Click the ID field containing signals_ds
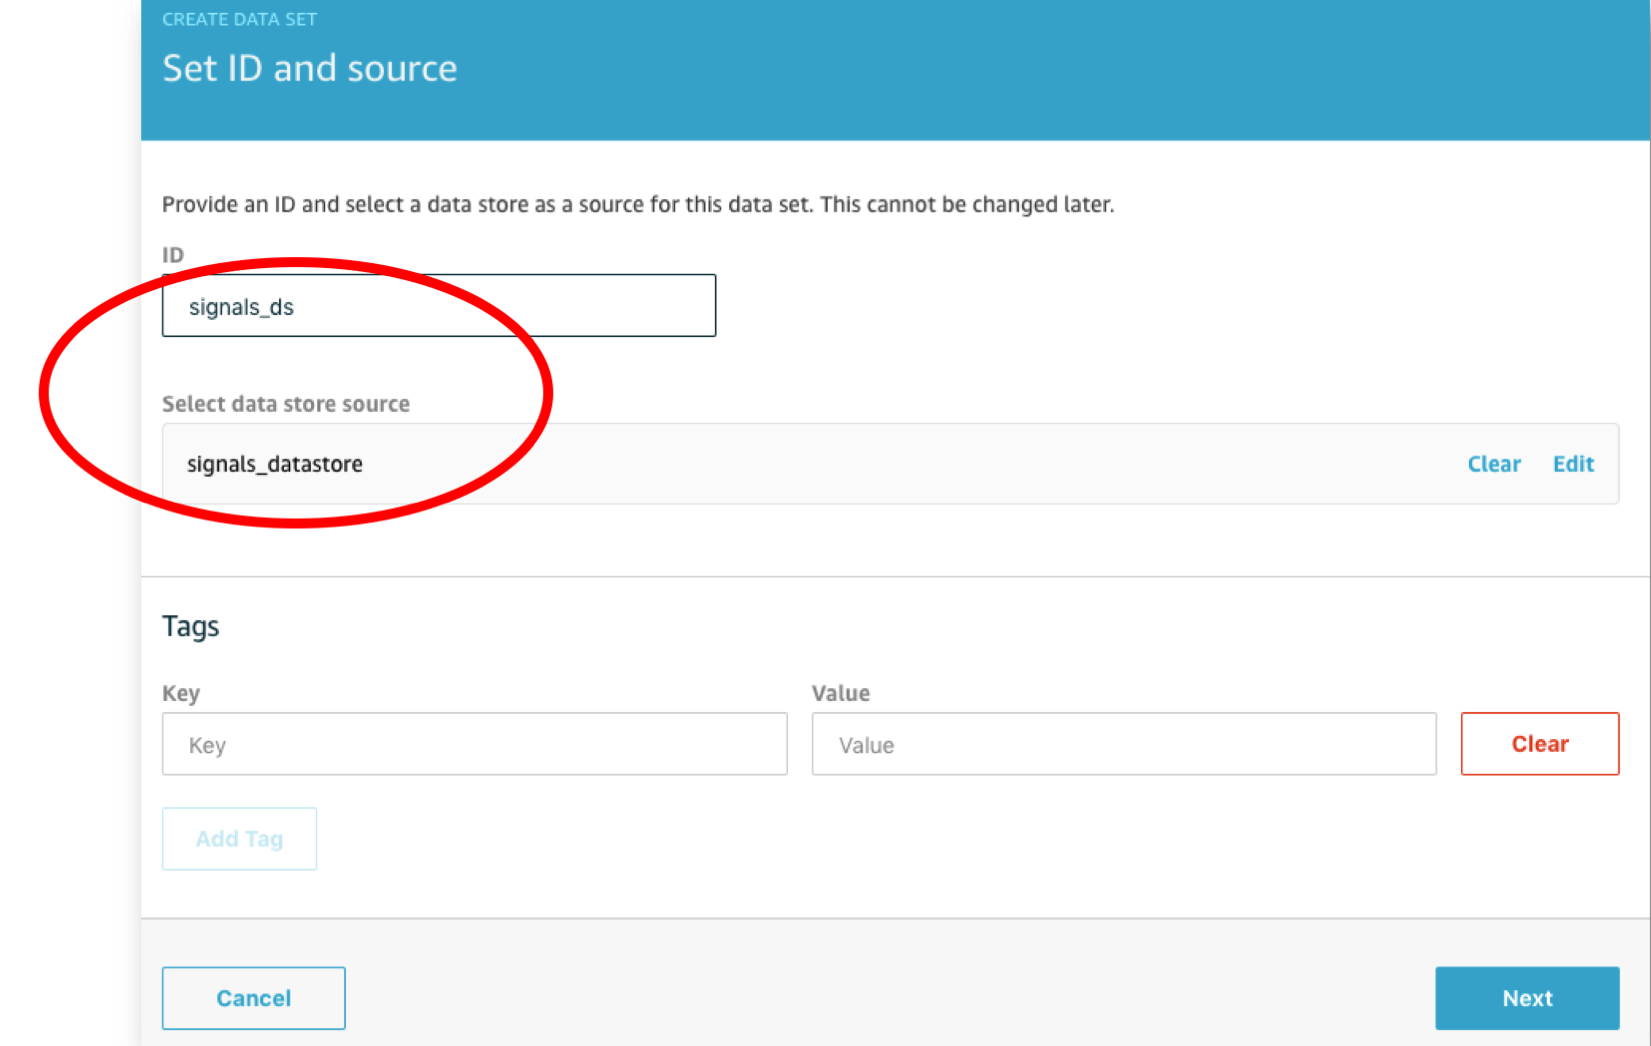Viewport: 1651px width, 1046px height. pos(438,306)
